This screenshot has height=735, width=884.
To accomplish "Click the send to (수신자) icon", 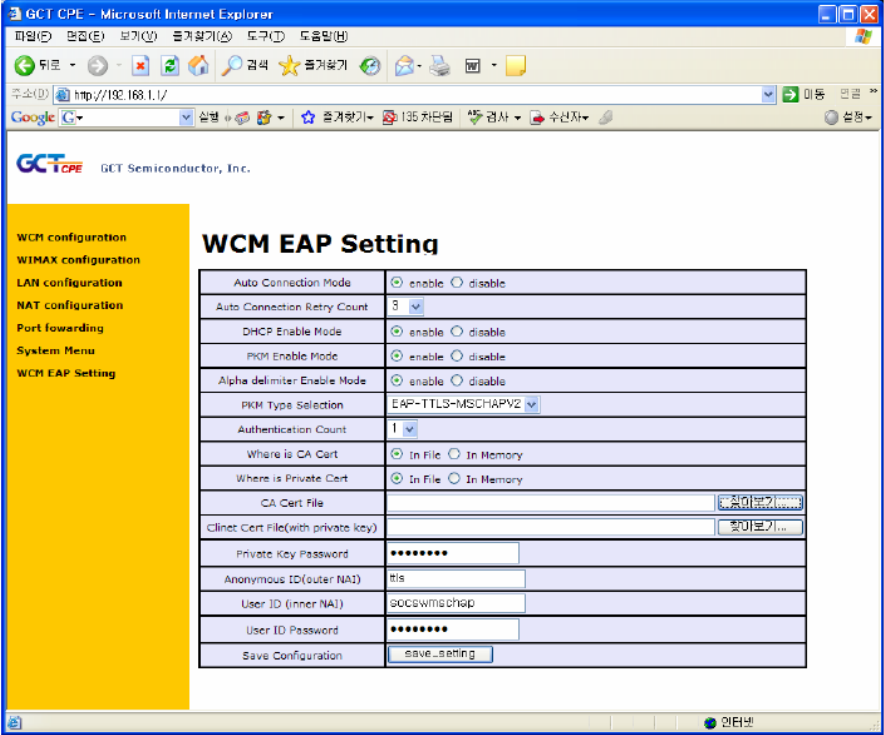I will [537, 117].
